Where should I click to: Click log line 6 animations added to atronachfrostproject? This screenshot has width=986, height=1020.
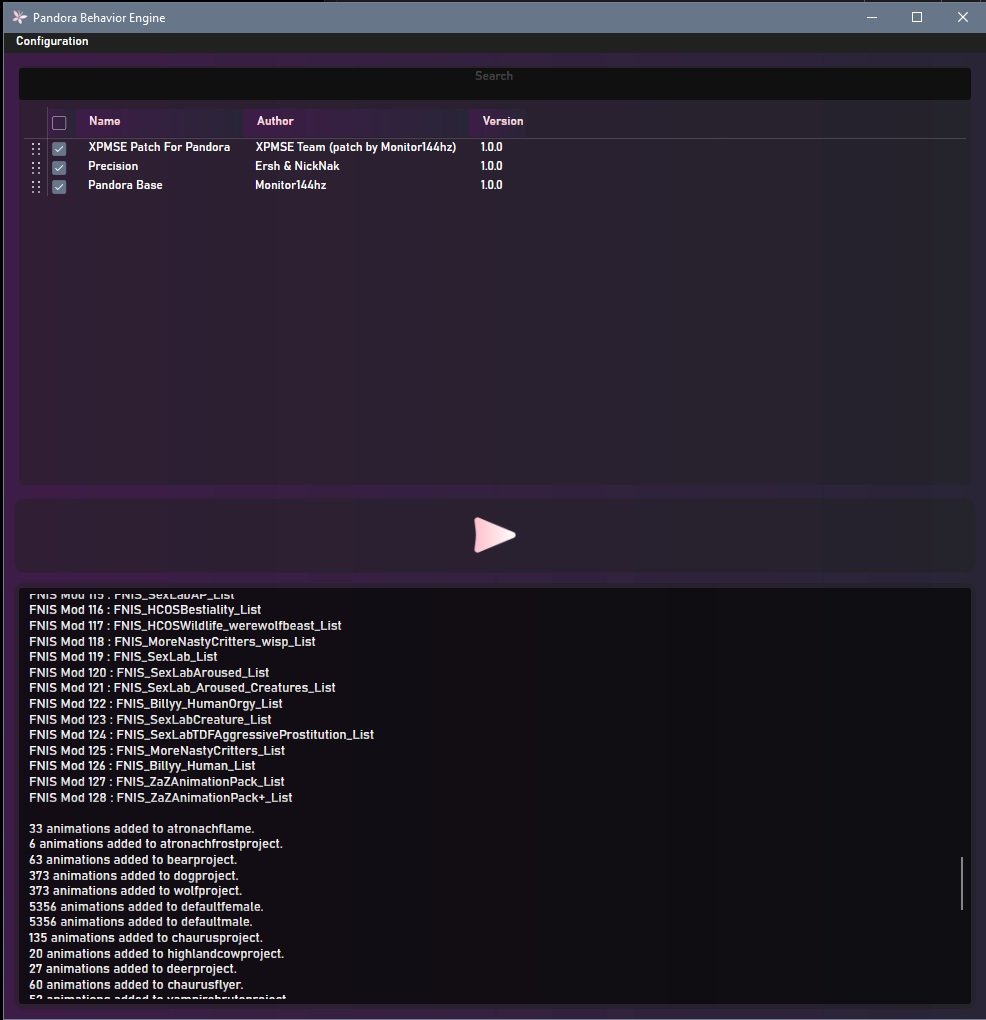pyautogui.click(x=155, y=844)
